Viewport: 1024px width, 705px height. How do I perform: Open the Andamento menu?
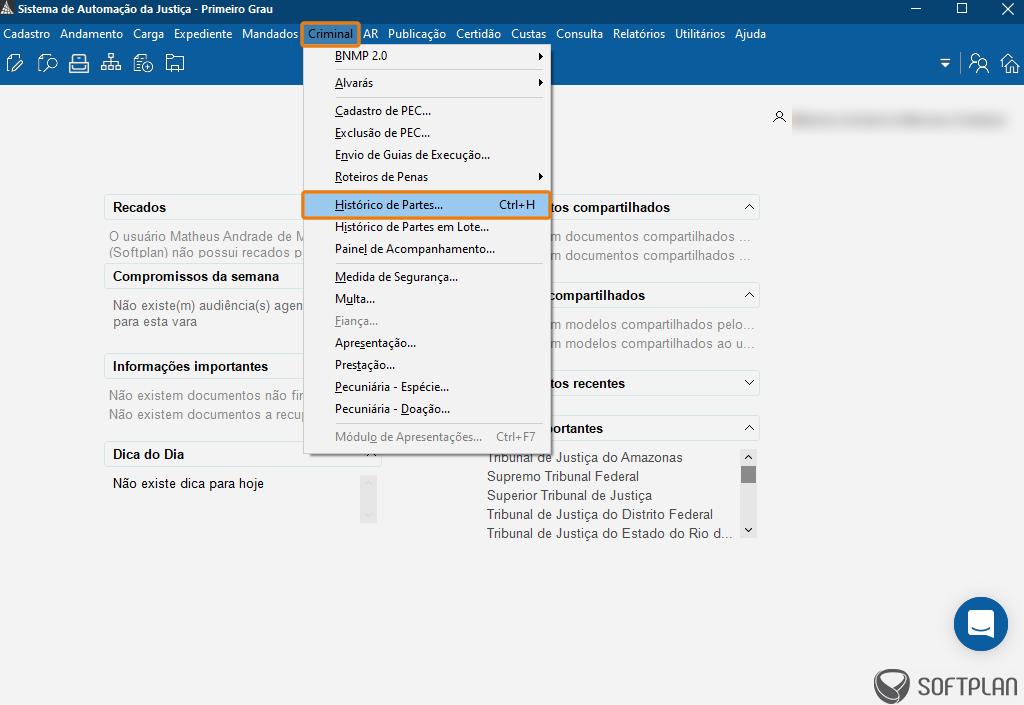click(x=91, y=34)
